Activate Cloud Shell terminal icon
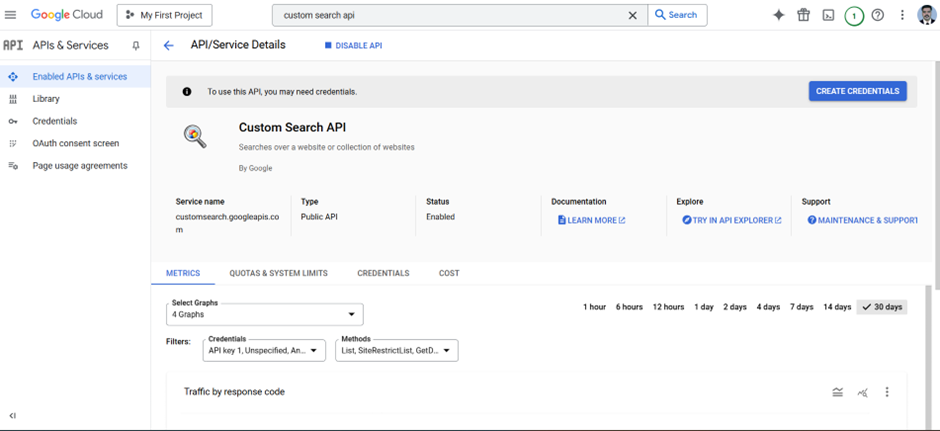 (828, 16)
